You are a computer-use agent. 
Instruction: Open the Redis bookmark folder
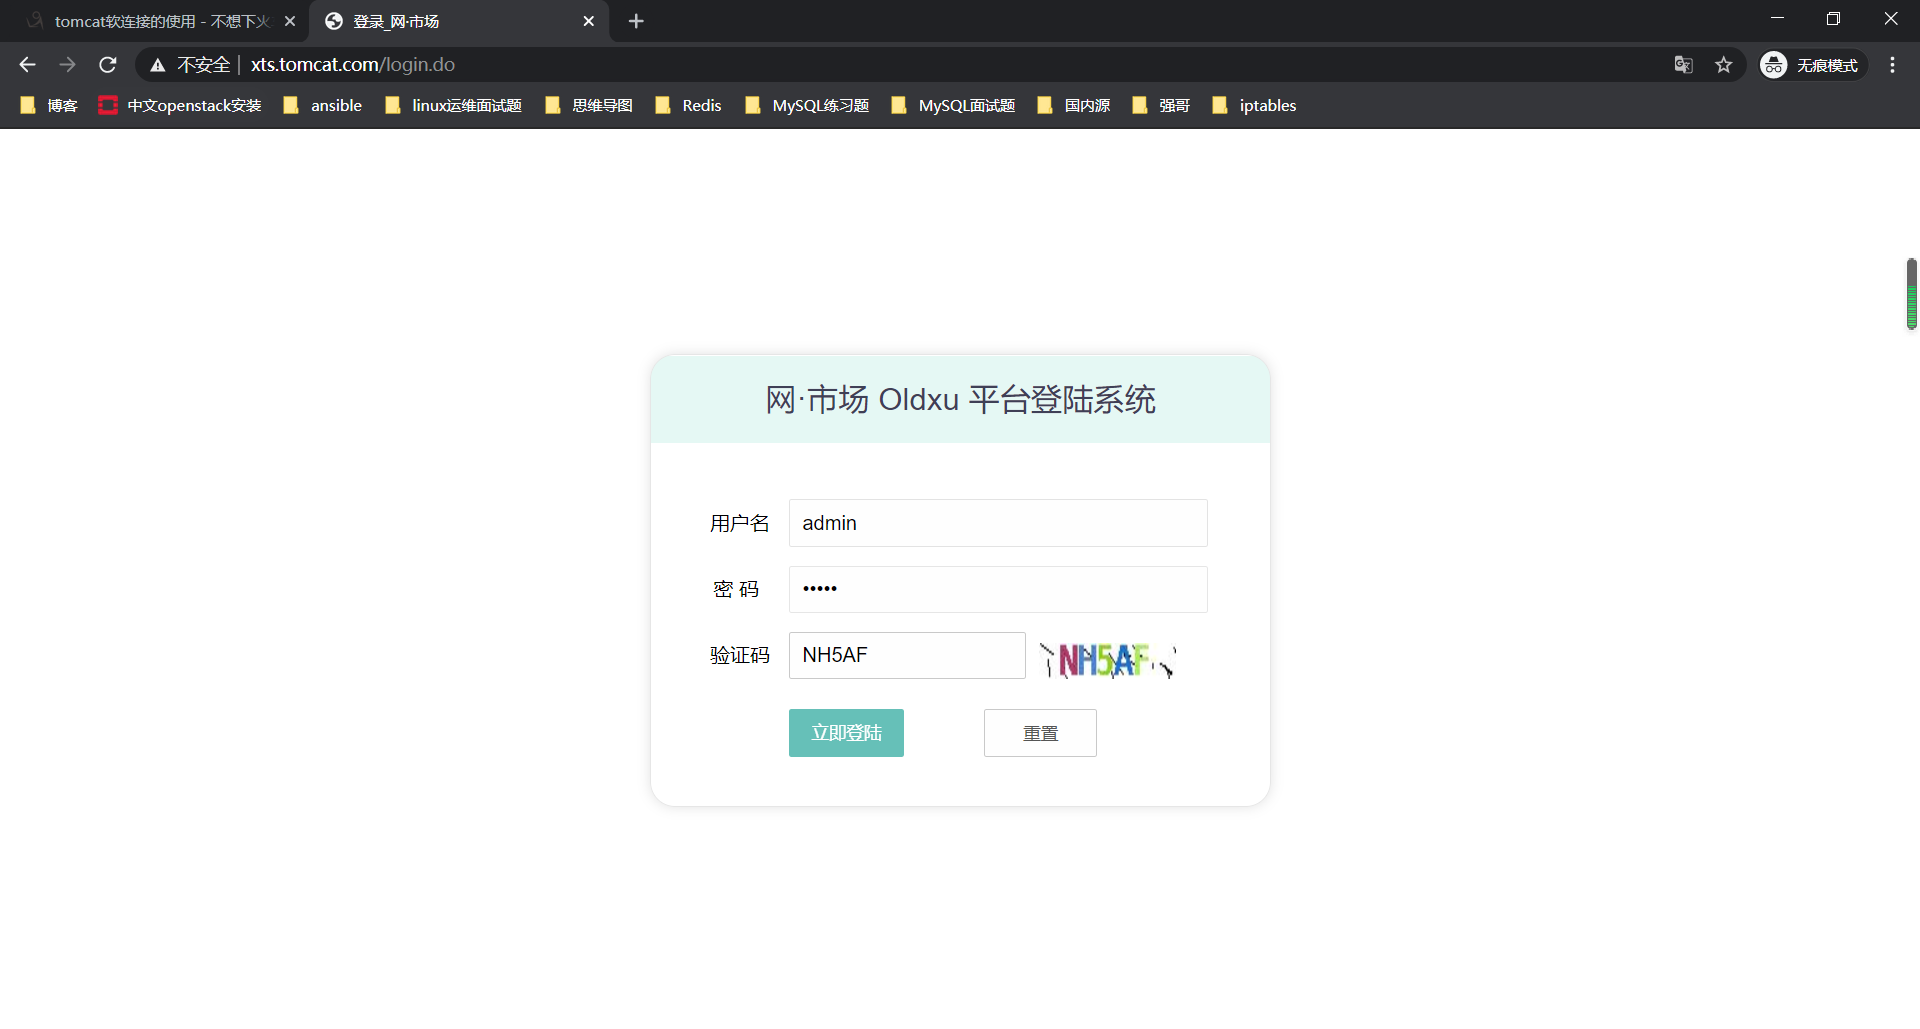coord(688,106)
